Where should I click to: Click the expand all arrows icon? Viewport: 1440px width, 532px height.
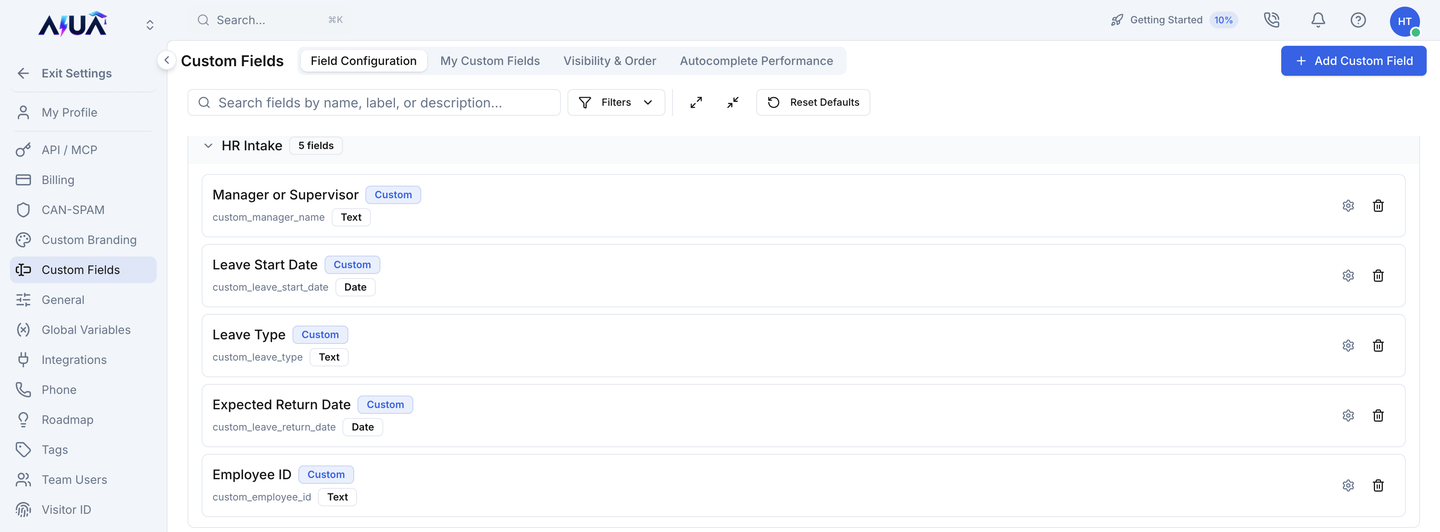click(x=696, y=102)
